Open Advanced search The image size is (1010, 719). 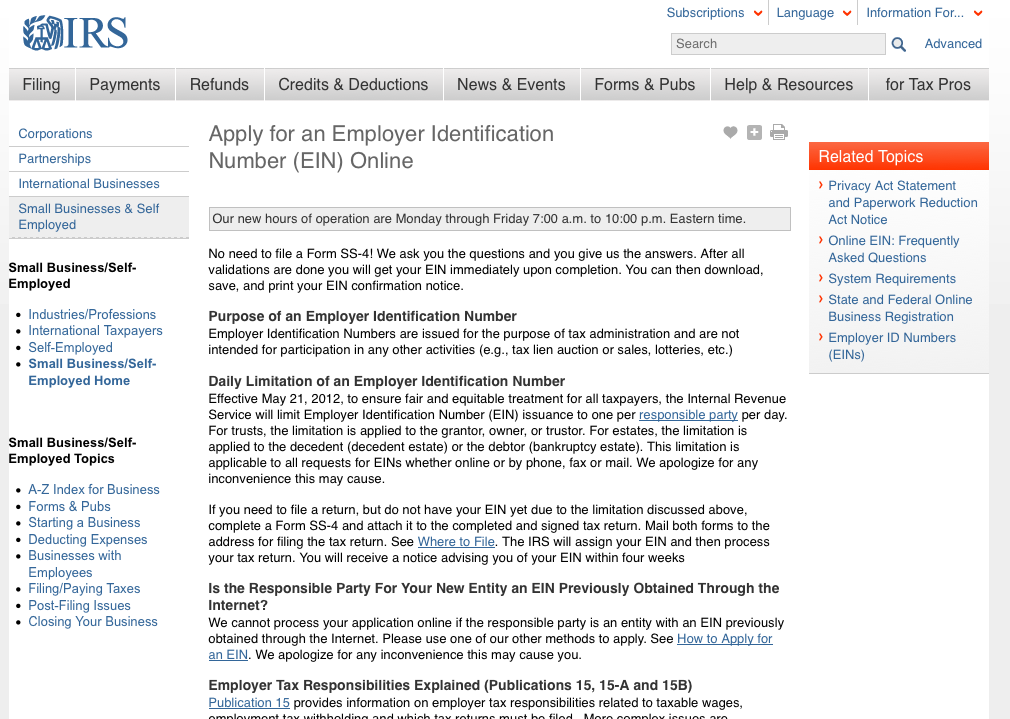pyautogui.click(x=952, y=44)
